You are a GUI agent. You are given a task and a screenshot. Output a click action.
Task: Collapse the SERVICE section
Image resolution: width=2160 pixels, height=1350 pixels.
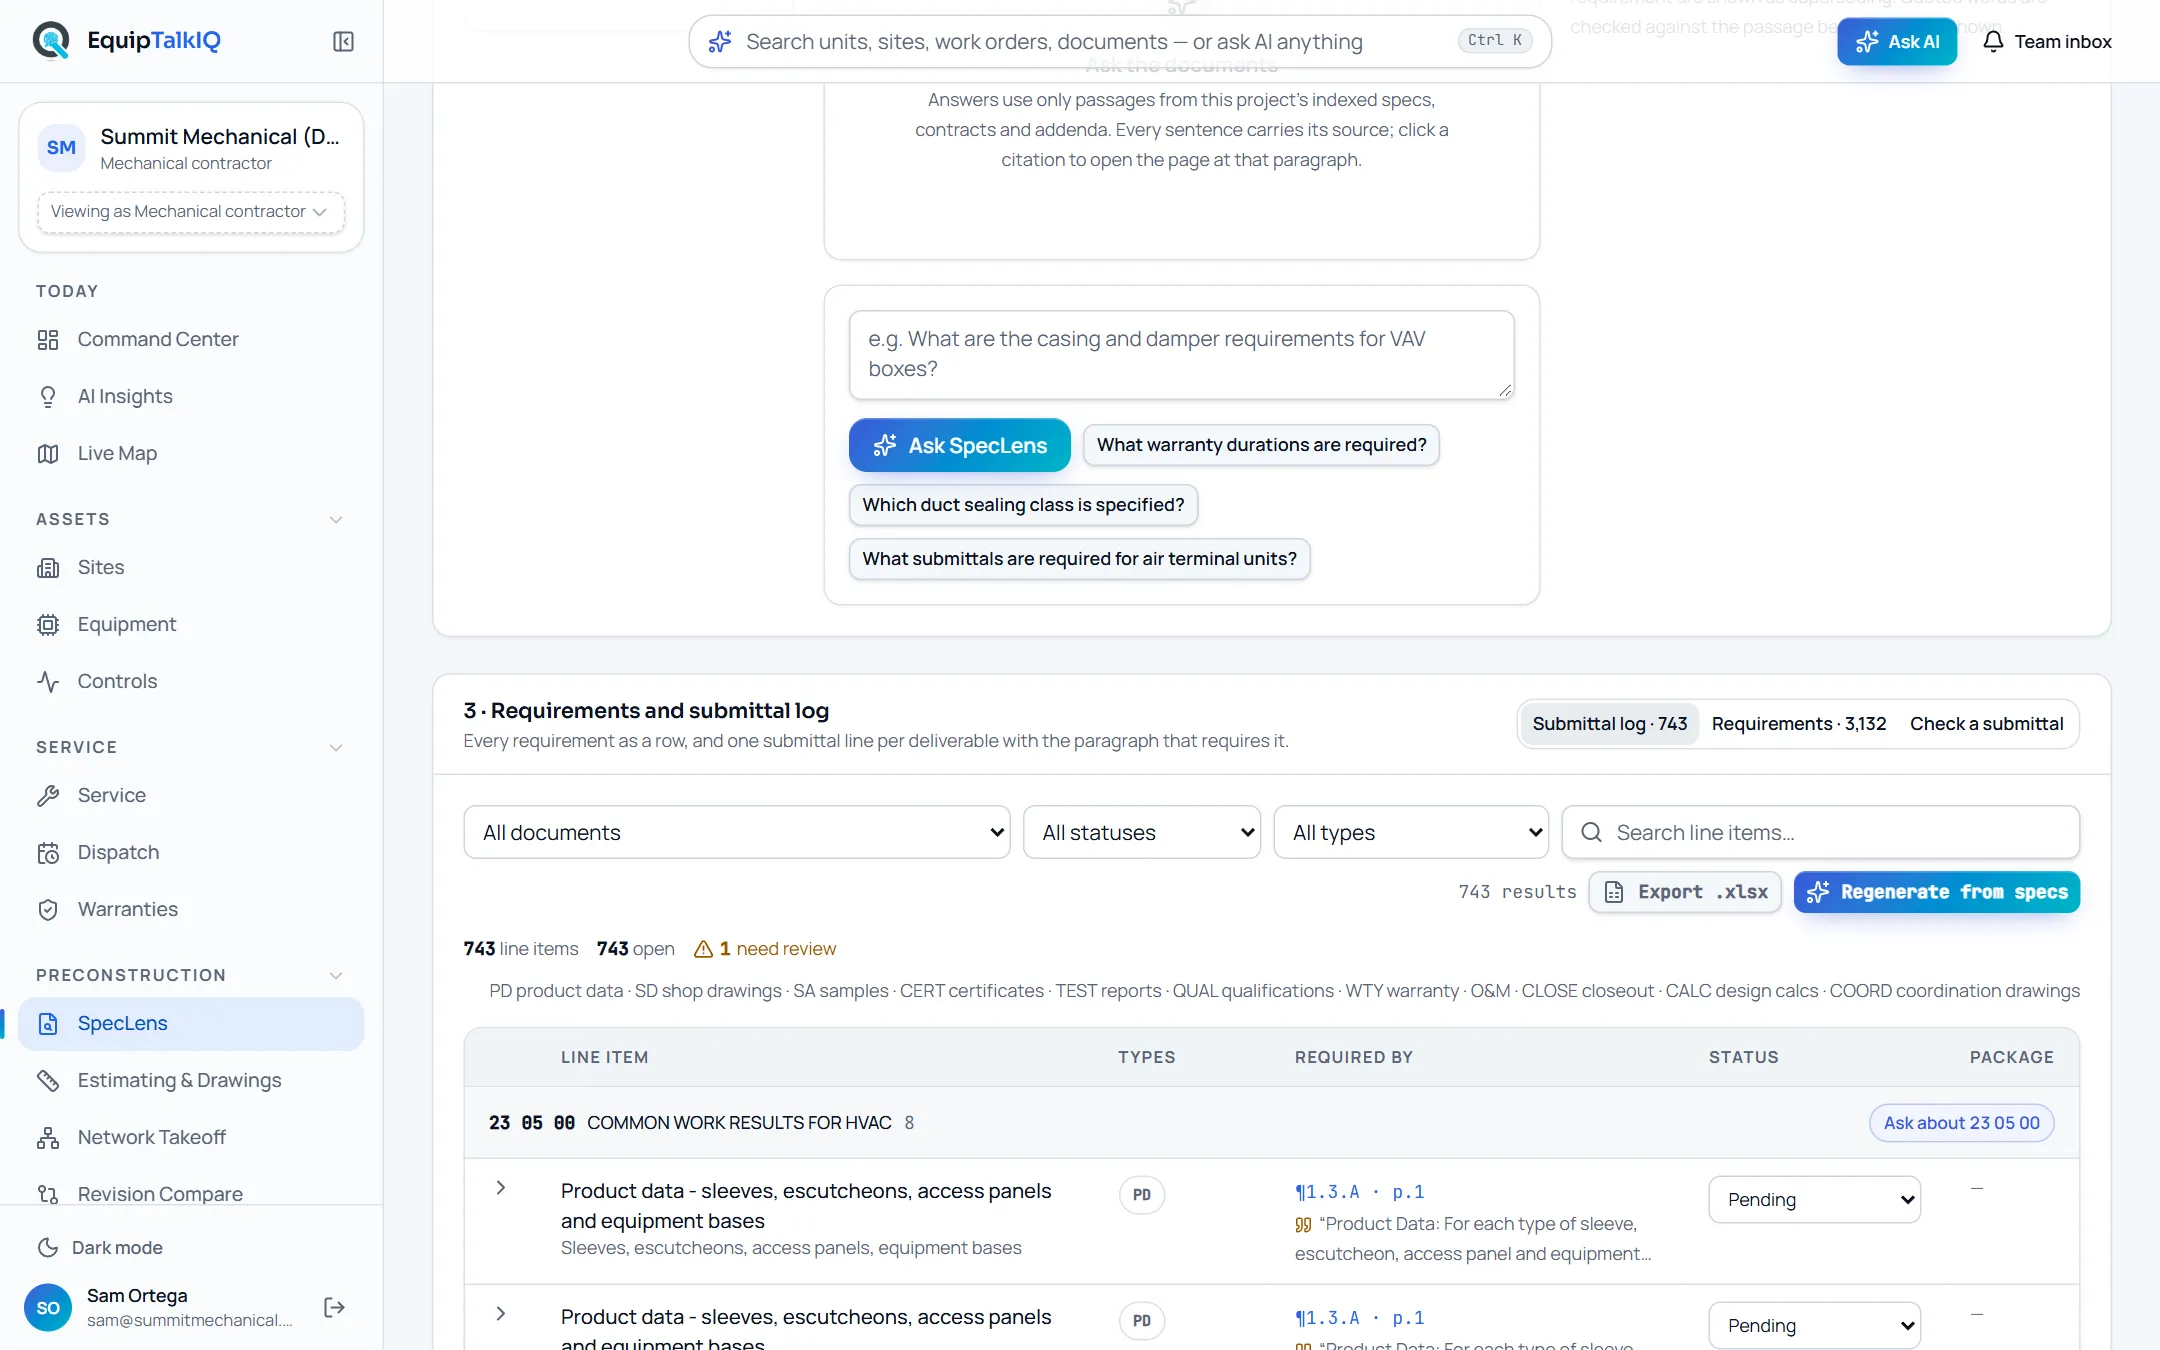tap(336, 747)
